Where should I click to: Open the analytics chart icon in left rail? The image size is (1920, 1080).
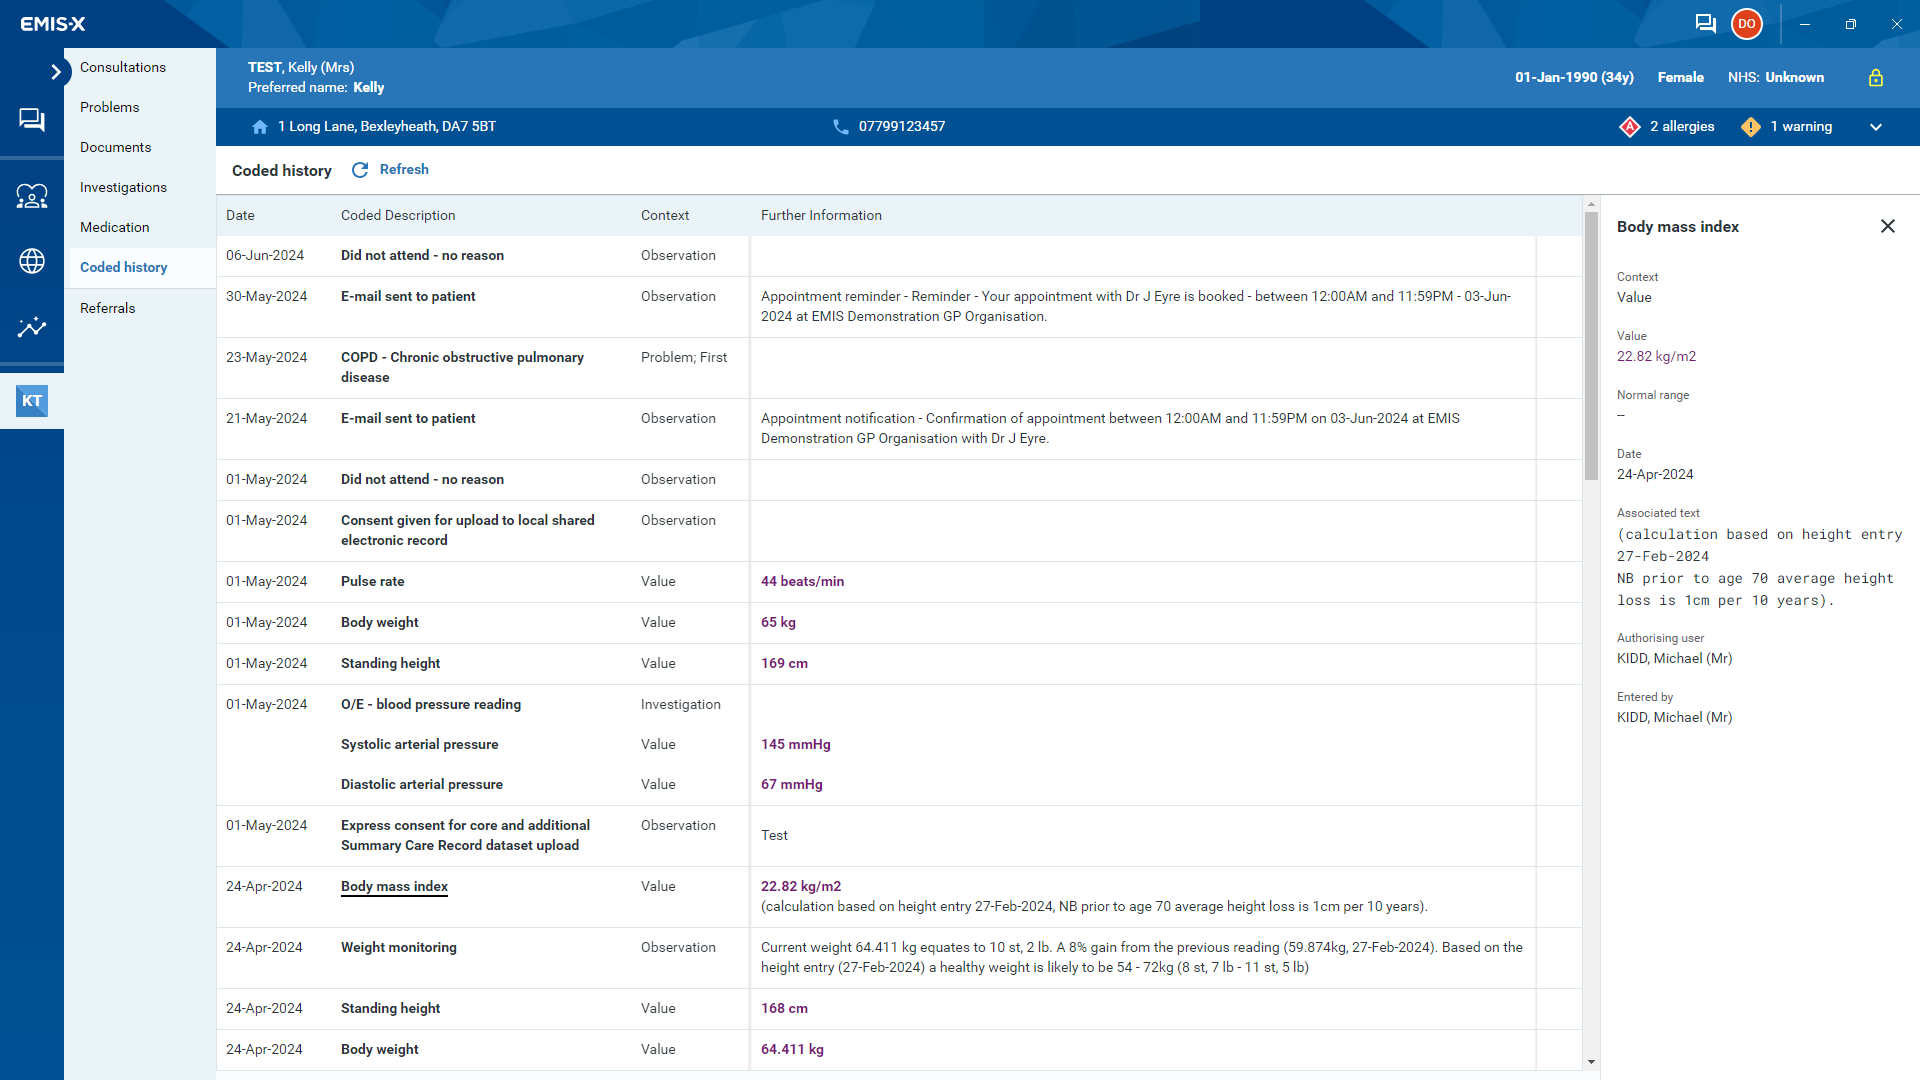tap(32, 326)
